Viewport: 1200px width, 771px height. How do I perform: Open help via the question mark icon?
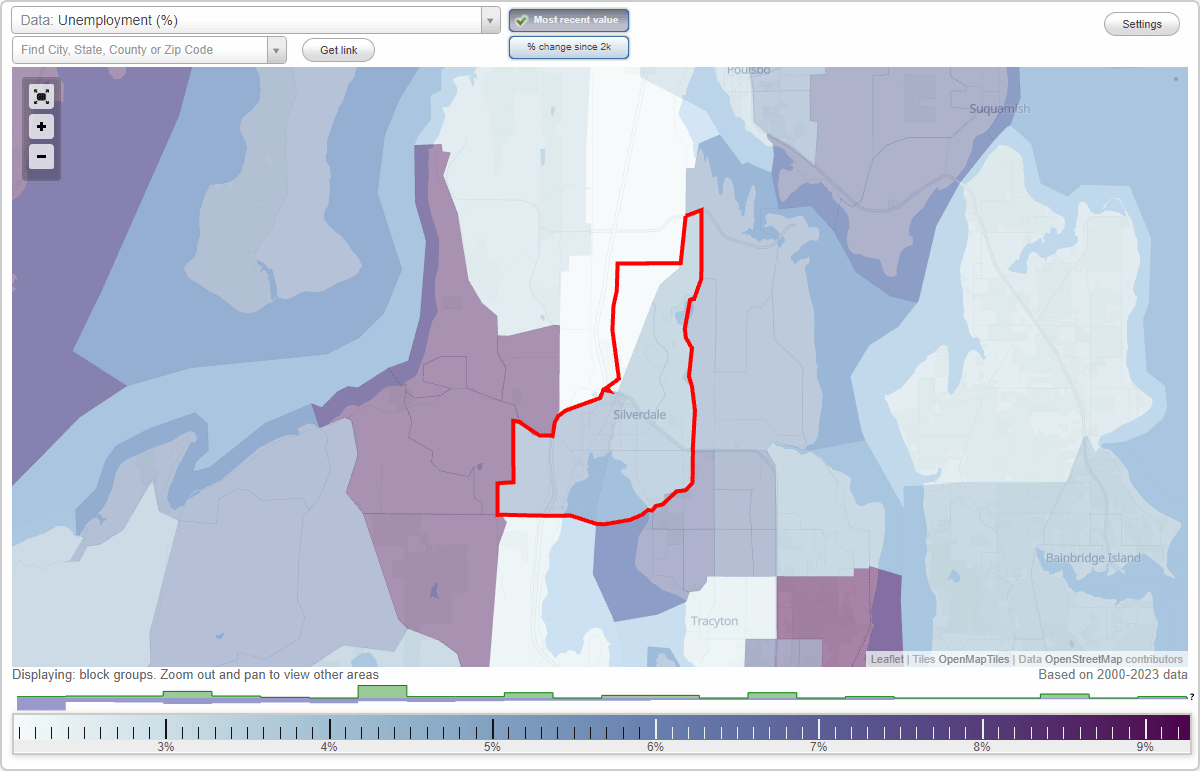point(1193,697)
